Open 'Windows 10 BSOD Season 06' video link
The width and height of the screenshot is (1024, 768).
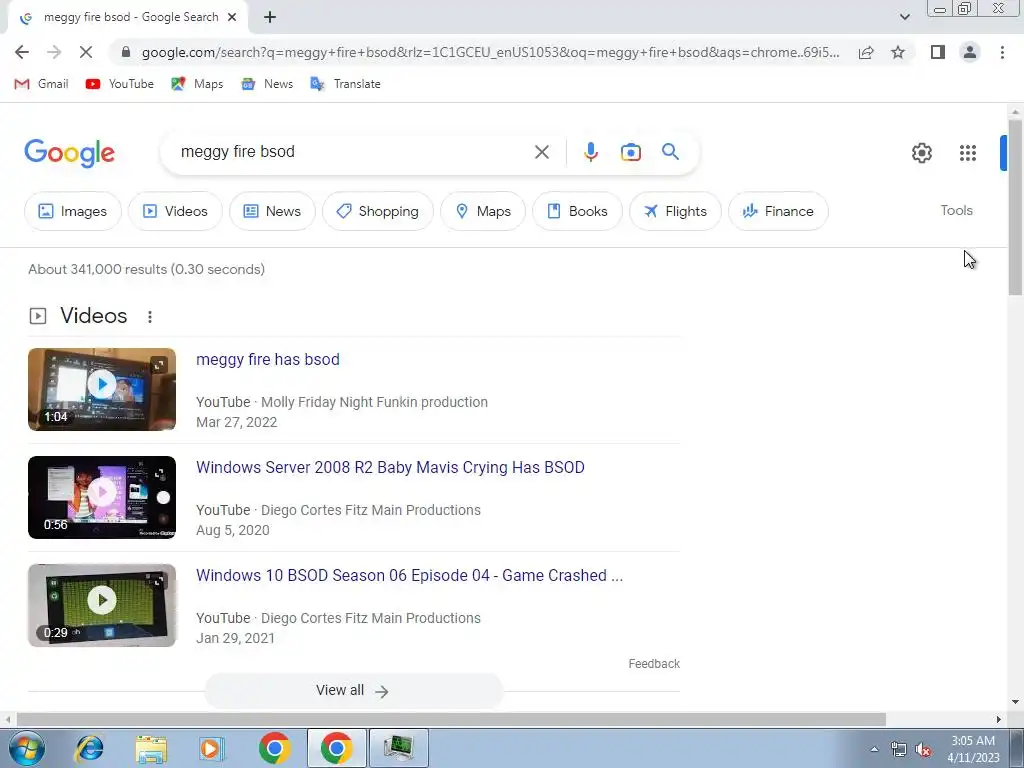point(409,575)
